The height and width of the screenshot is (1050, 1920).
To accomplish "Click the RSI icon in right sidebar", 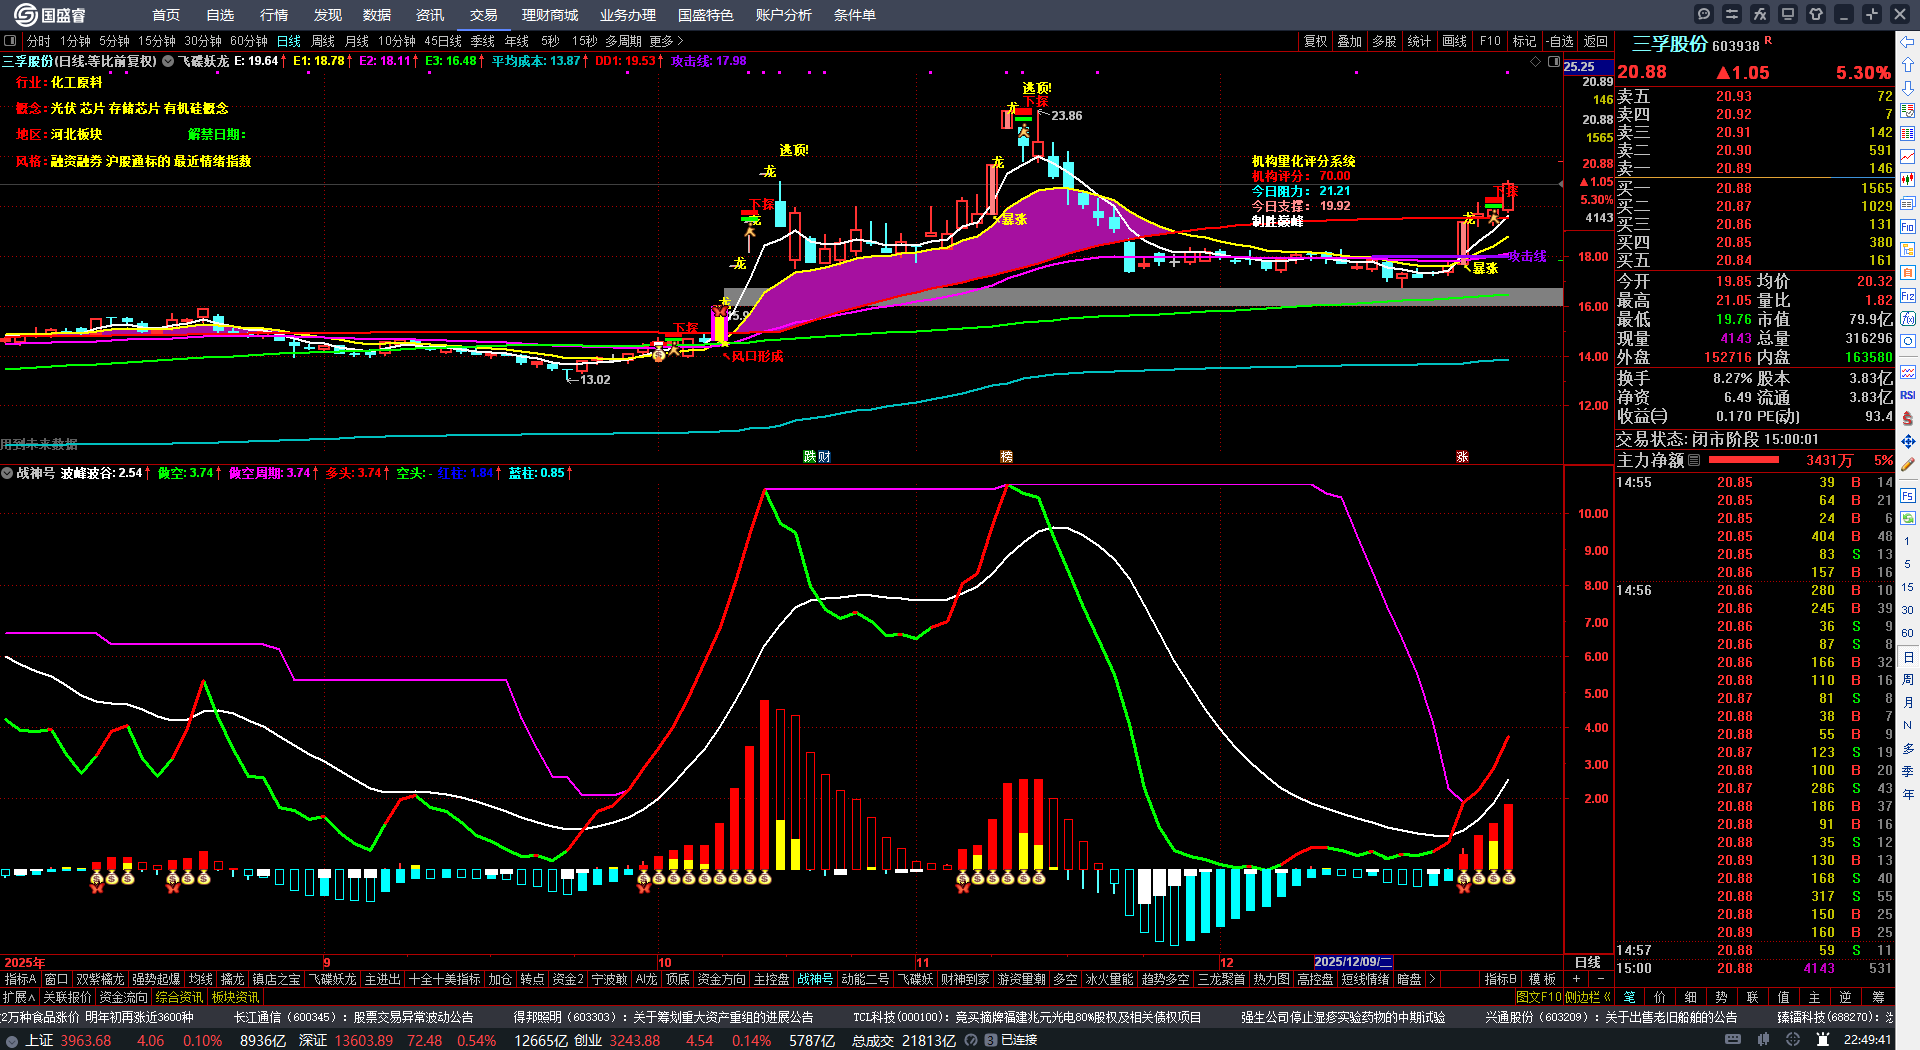I will [1908, 395].
